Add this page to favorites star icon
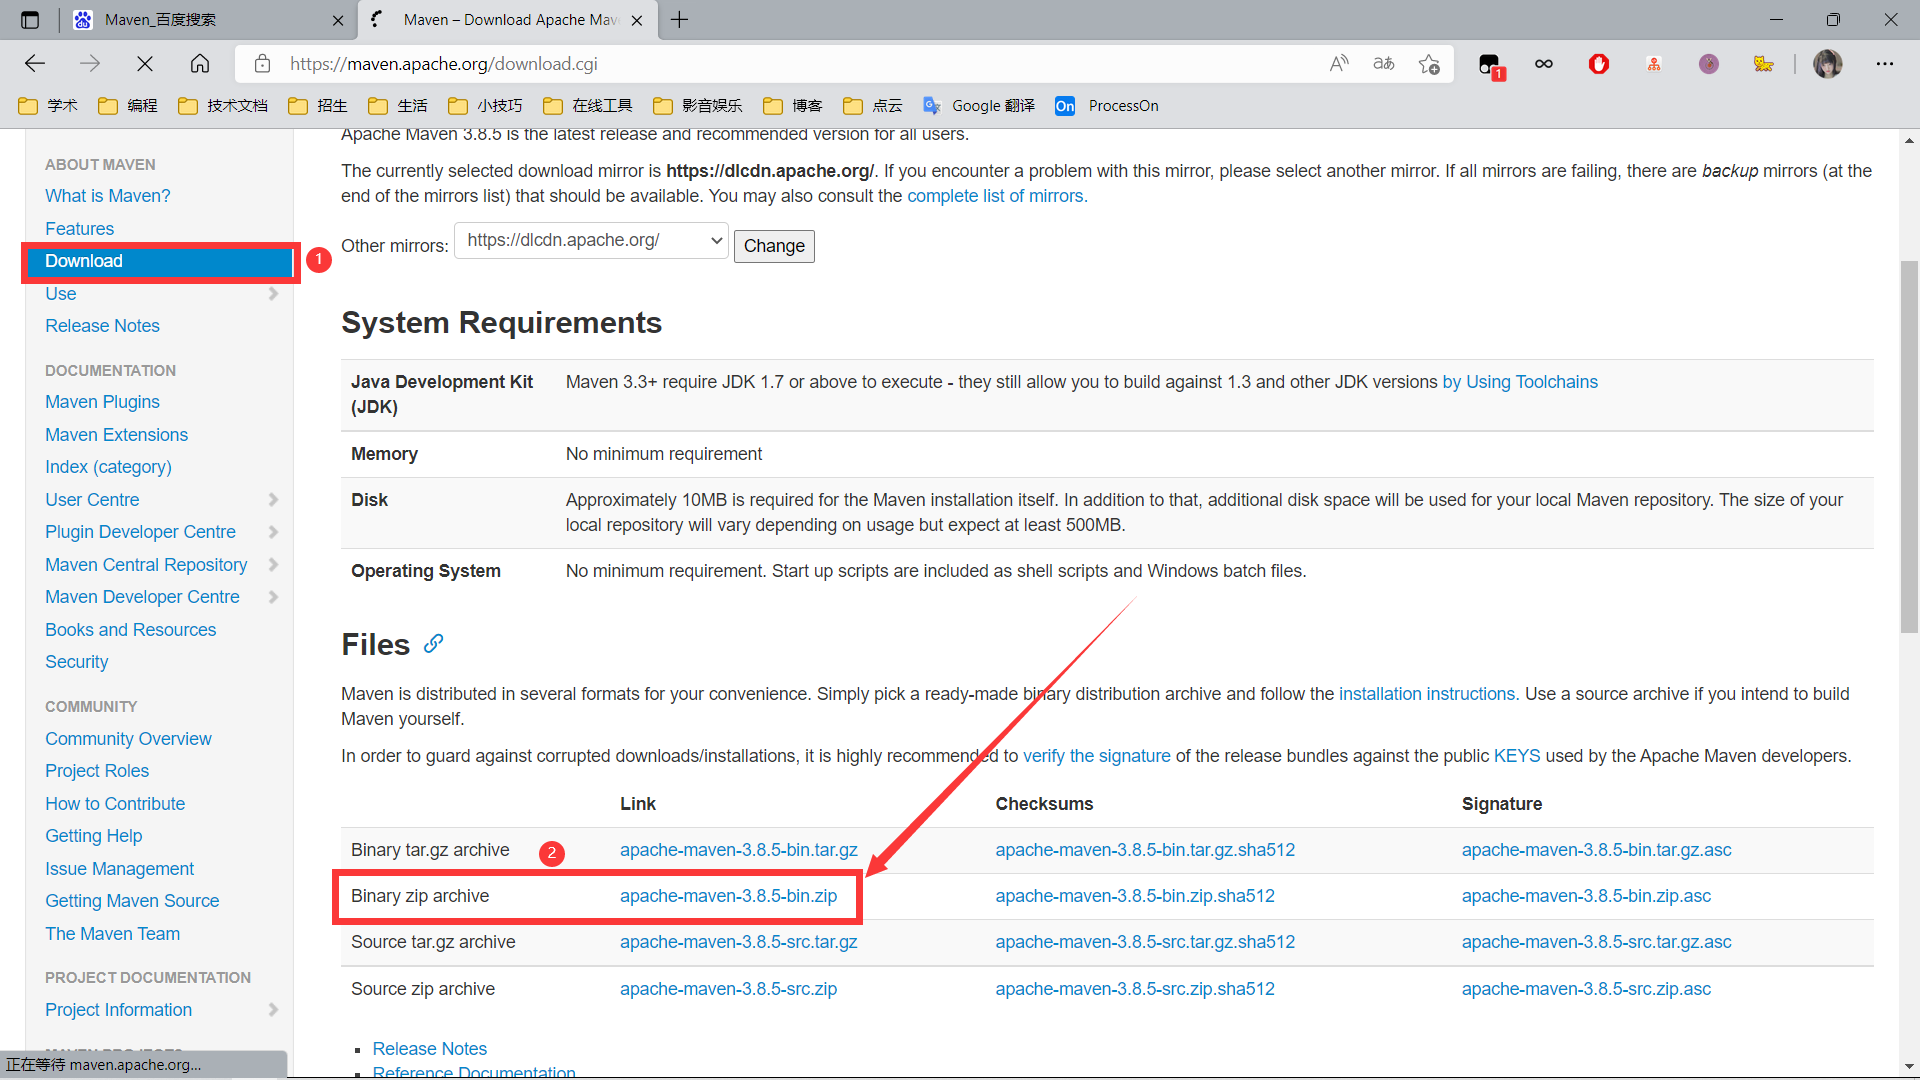 click(1429, 64)
